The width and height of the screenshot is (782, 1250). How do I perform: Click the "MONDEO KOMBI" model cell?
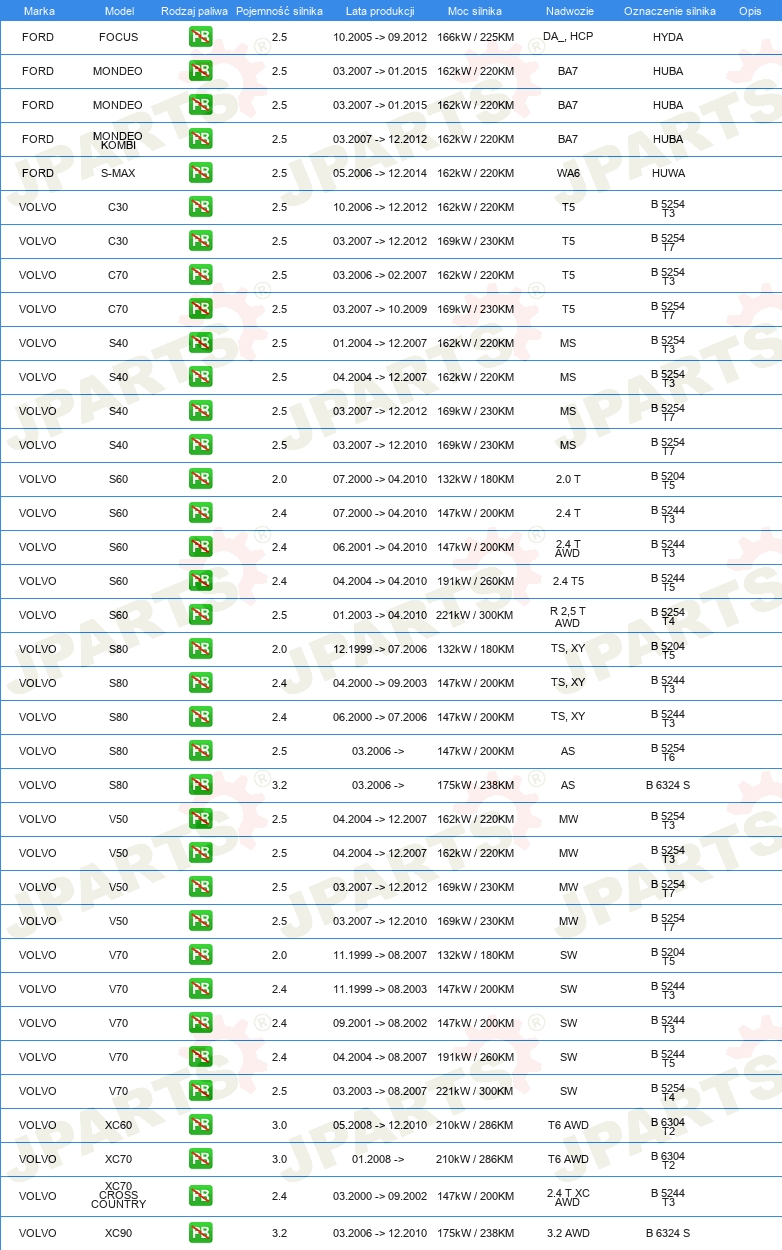pyautogui.click(x=118, y=140)
